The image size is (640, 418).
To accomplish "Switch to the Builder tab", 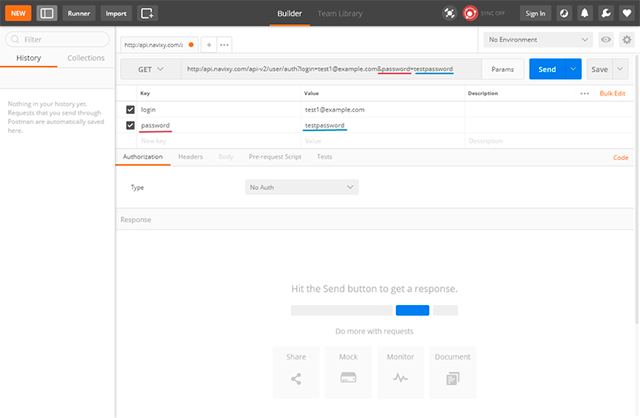I will click(x=289, y=13).
